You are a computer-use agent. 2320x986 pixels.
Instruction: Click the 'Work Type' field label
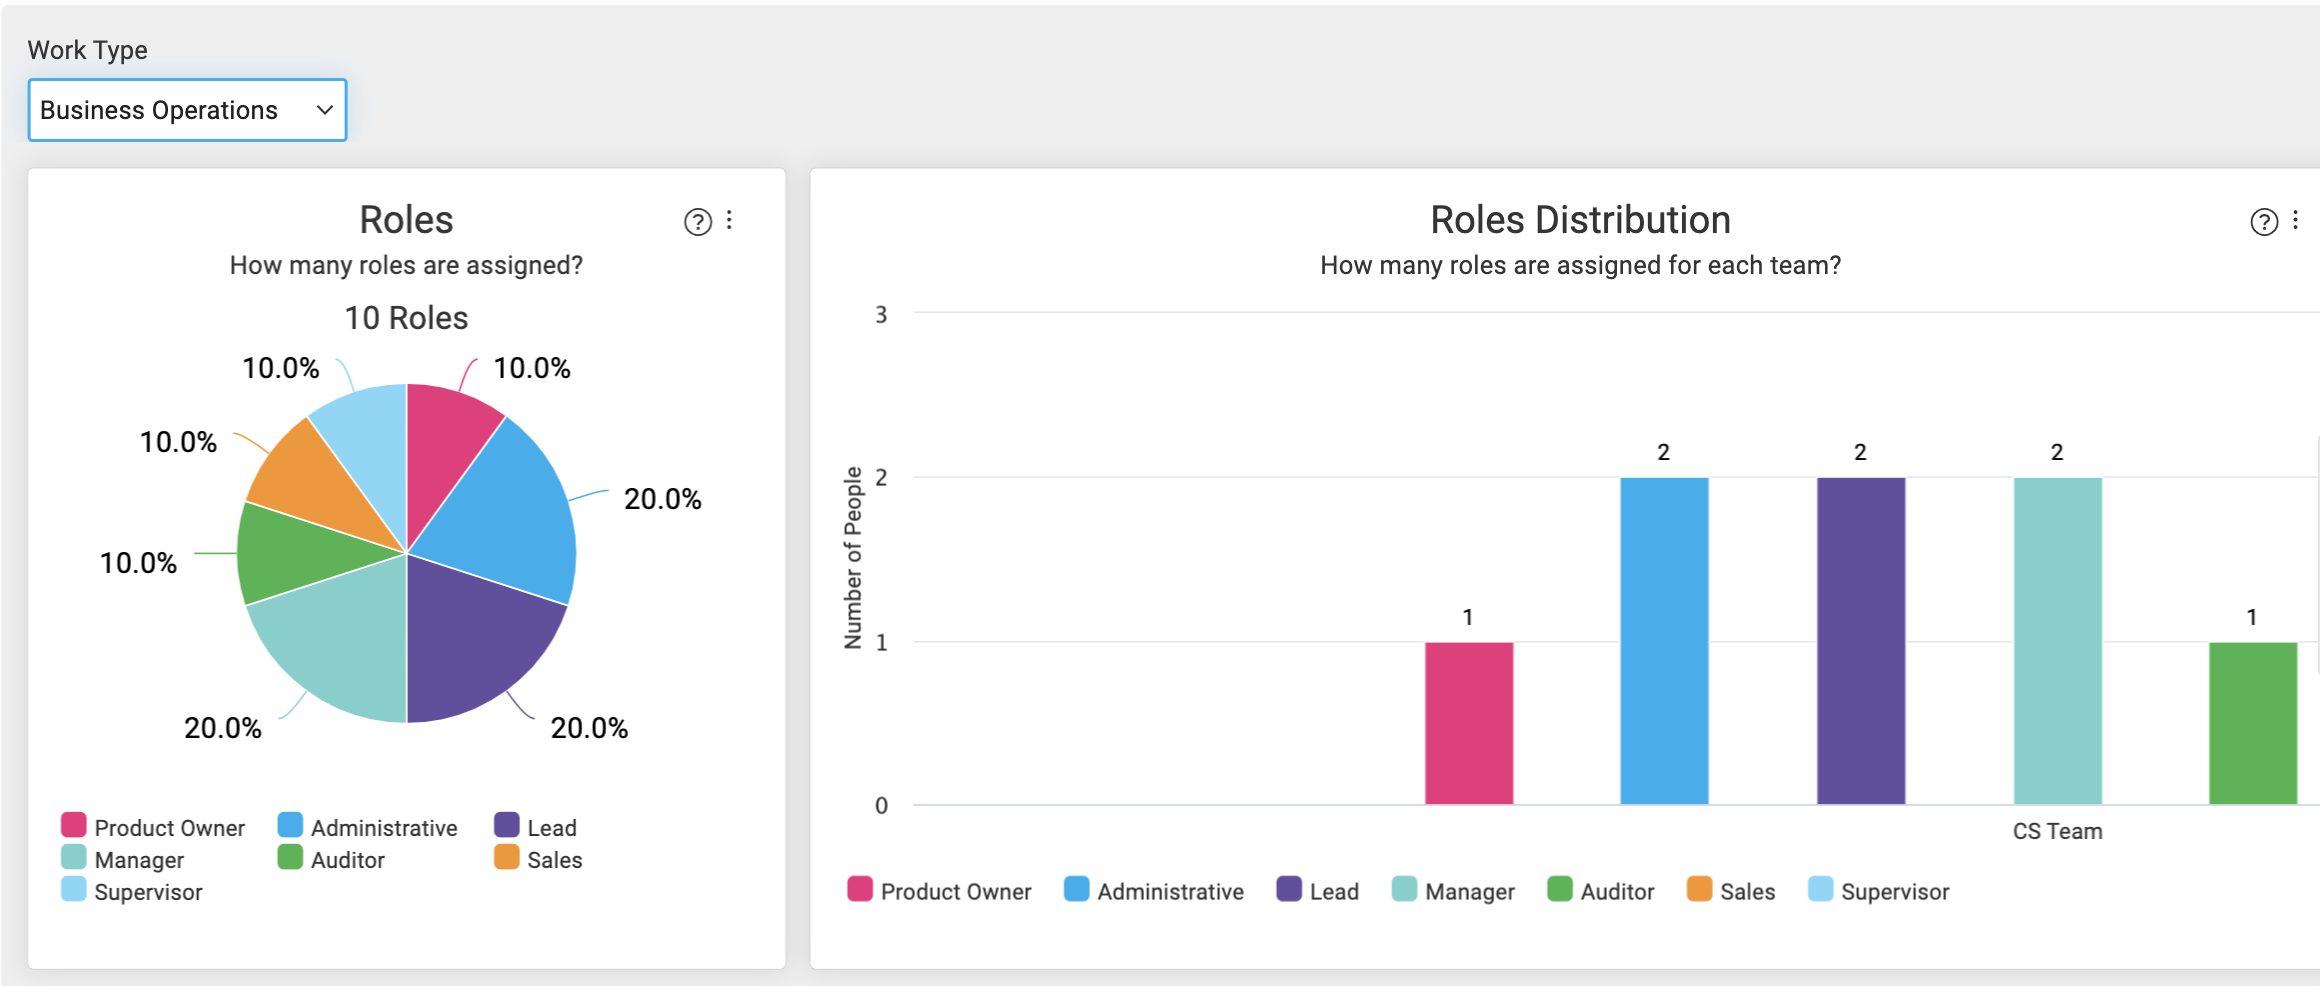tap(87, 50)
